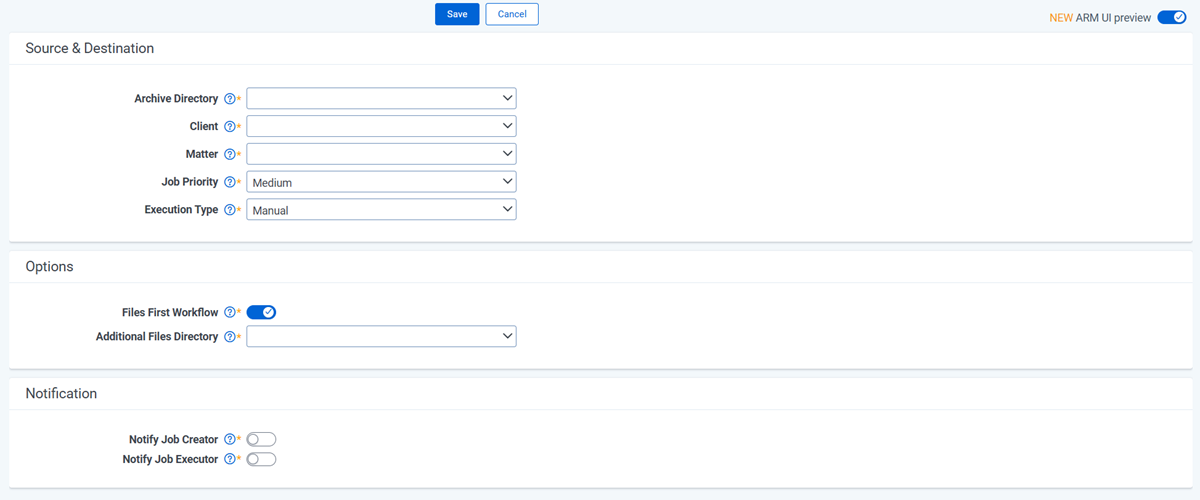Change Job Priority from Medium
This screenshot has height=500, width=1200.
point(381,183)
